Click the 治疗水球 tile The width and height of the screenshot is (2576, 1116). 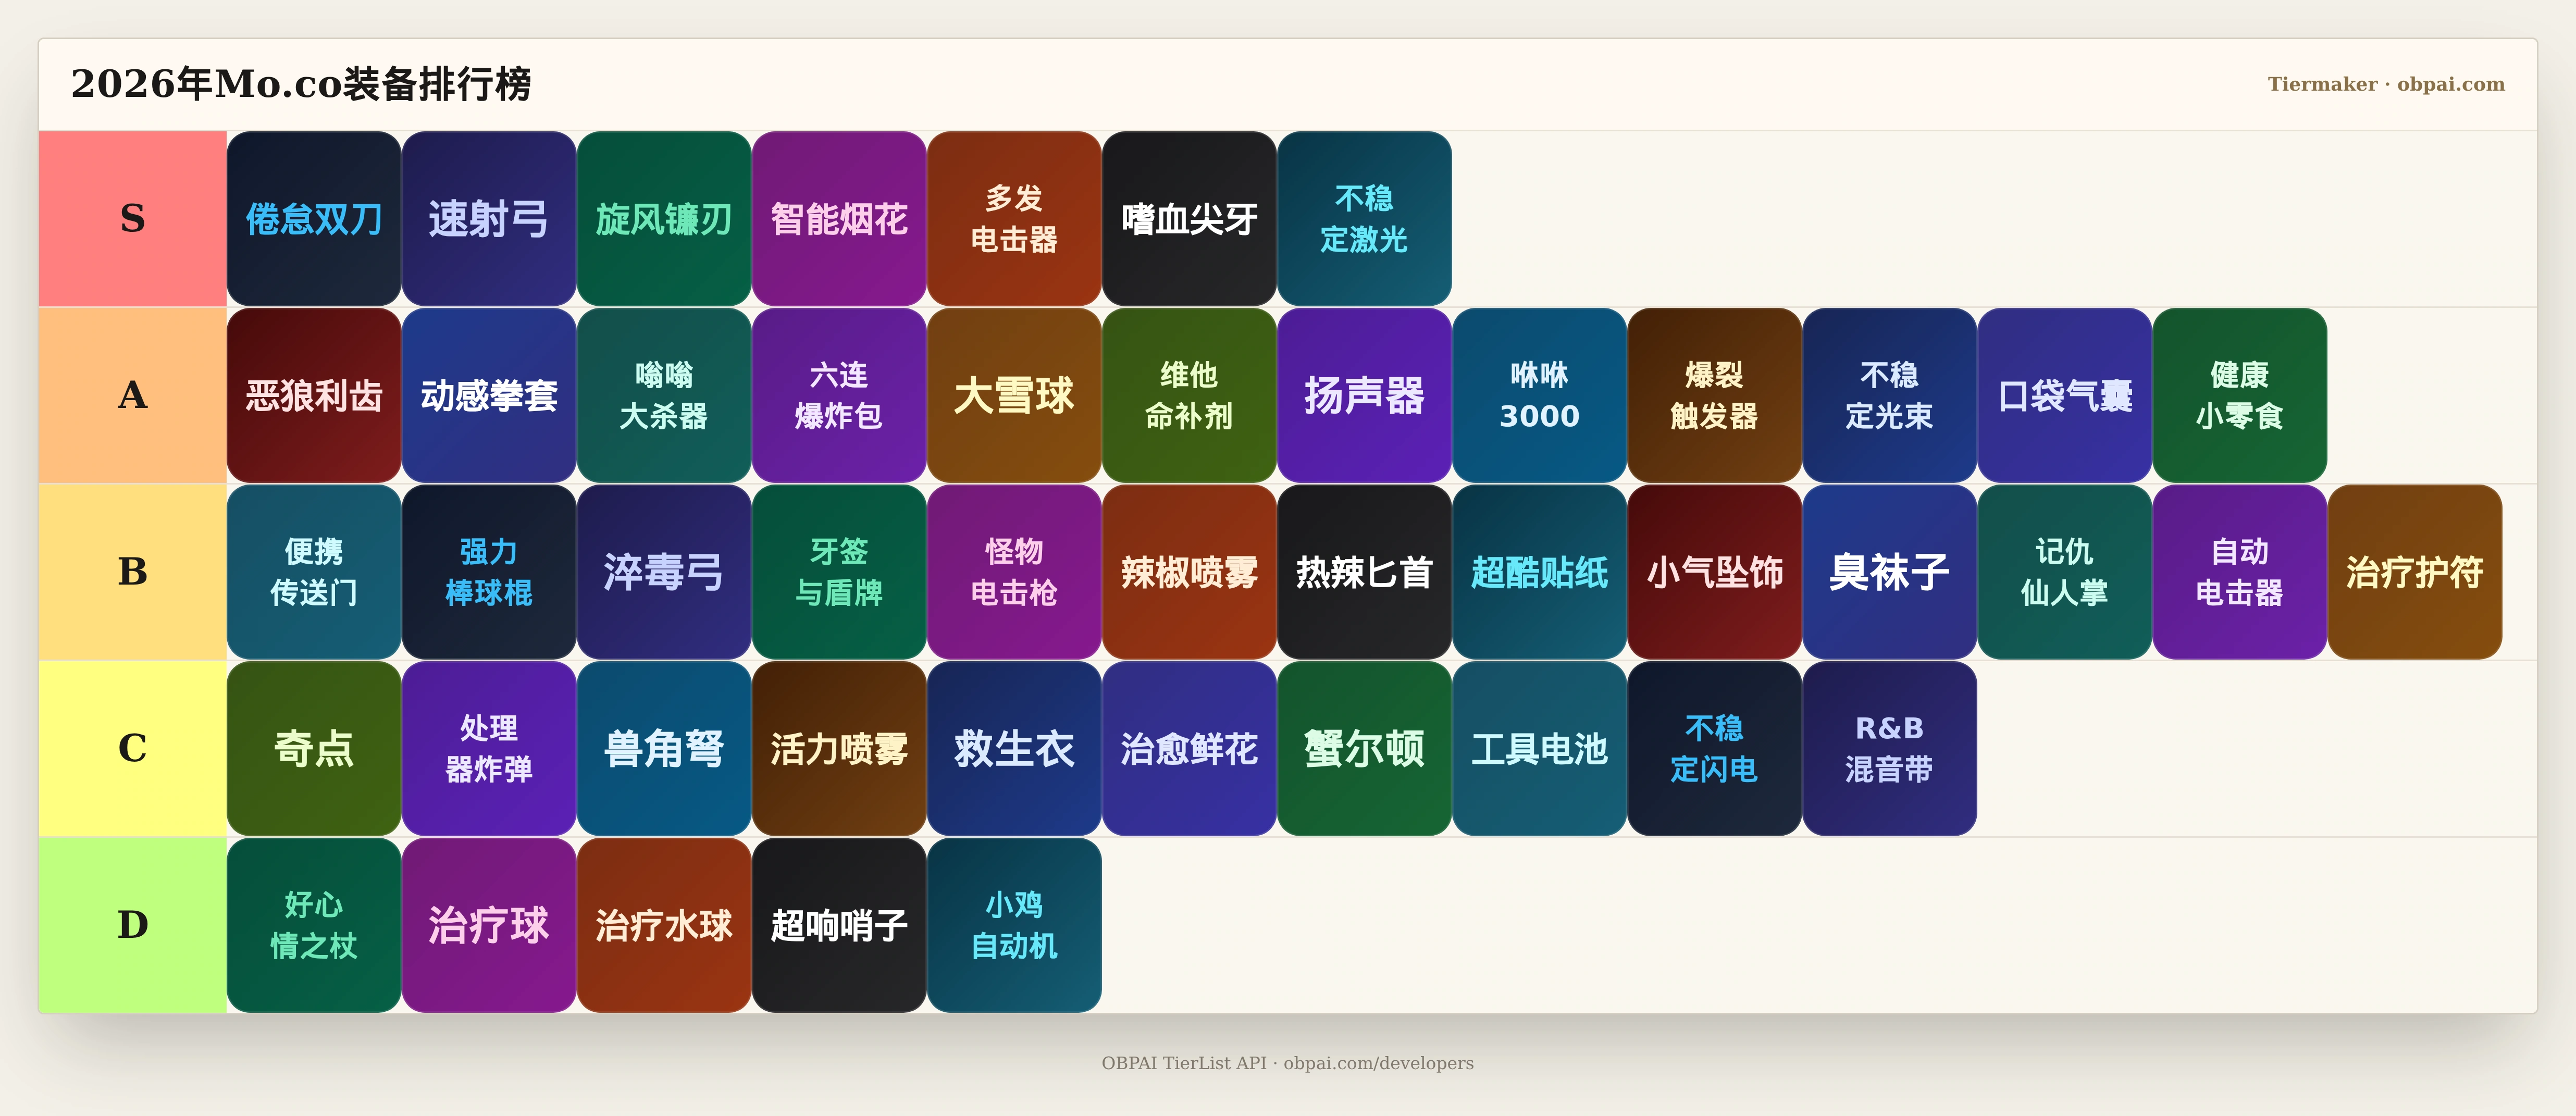click(x=664, y=925)
